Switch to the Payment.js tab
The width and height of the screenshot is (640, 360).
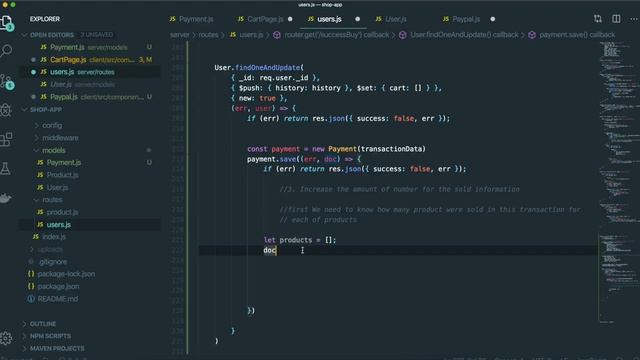191,19
